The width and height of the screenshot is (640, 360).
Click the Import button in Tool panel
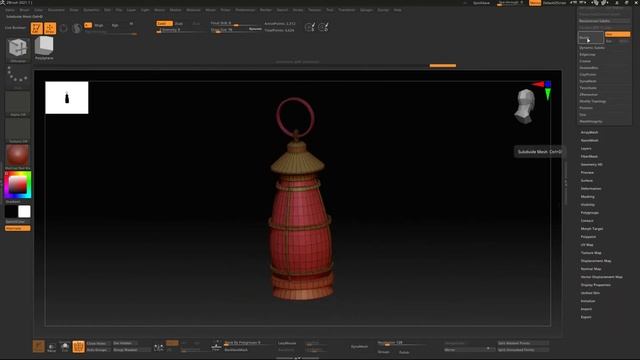(x=586, y=309)
